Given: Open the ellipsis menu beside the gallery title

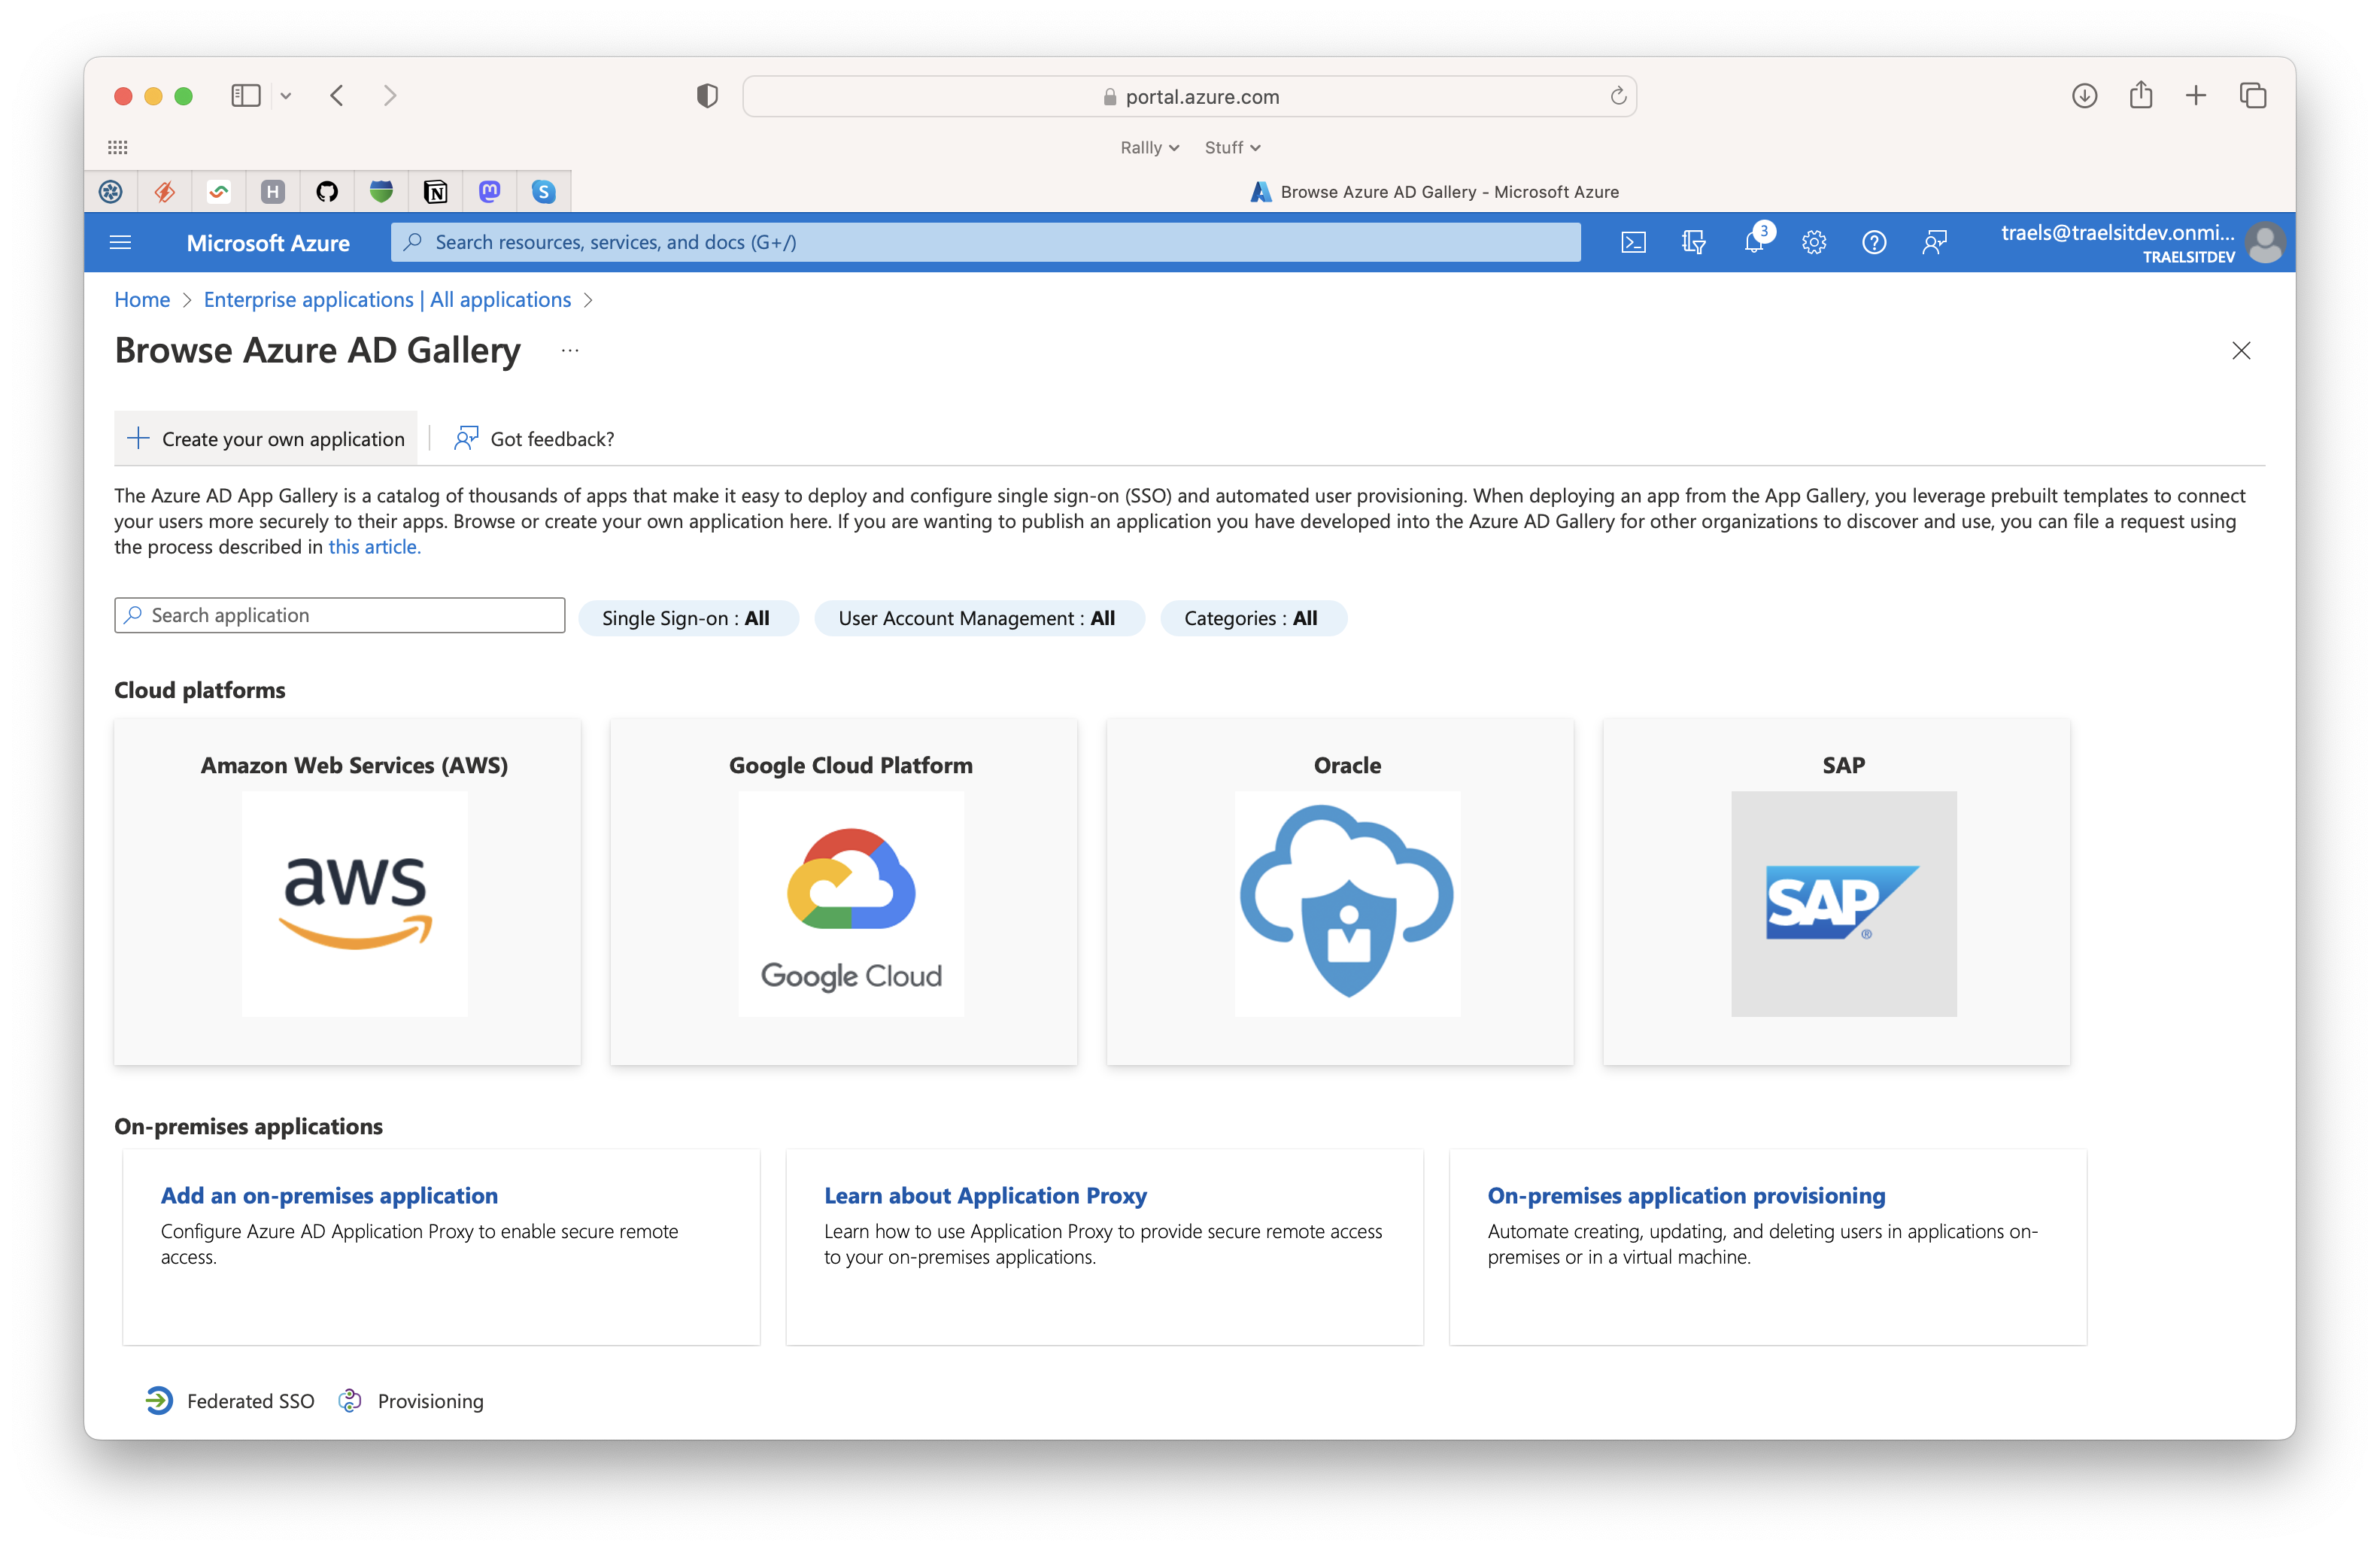Looking at the screenshot, I should point(570,351).
